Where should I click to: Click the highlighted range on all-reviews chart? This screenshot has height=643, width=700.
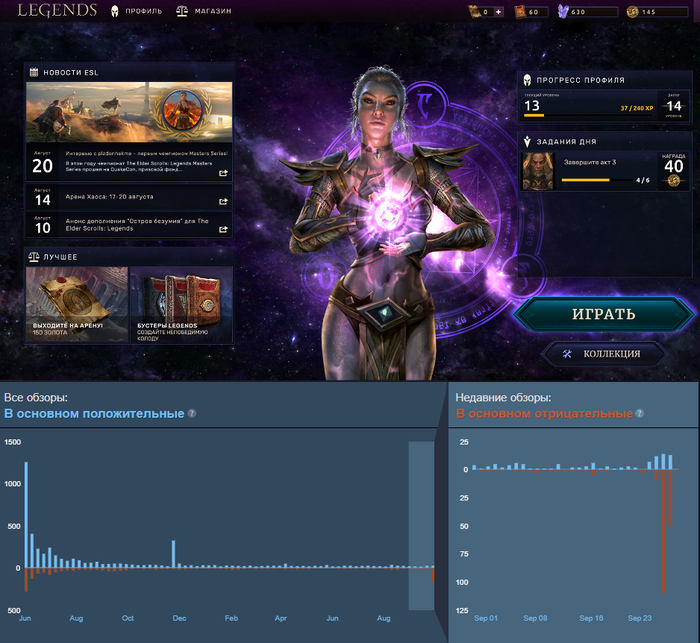(421, 525)
